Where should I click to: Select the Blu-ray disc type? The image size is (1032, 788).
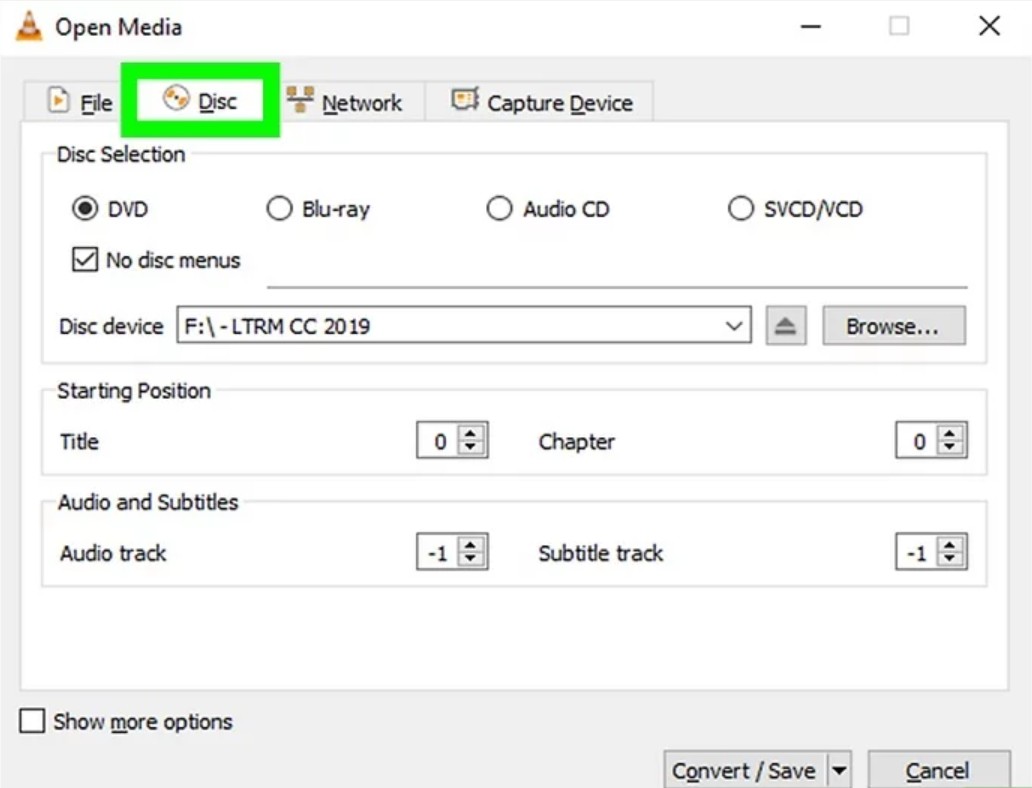pos(278,208)
